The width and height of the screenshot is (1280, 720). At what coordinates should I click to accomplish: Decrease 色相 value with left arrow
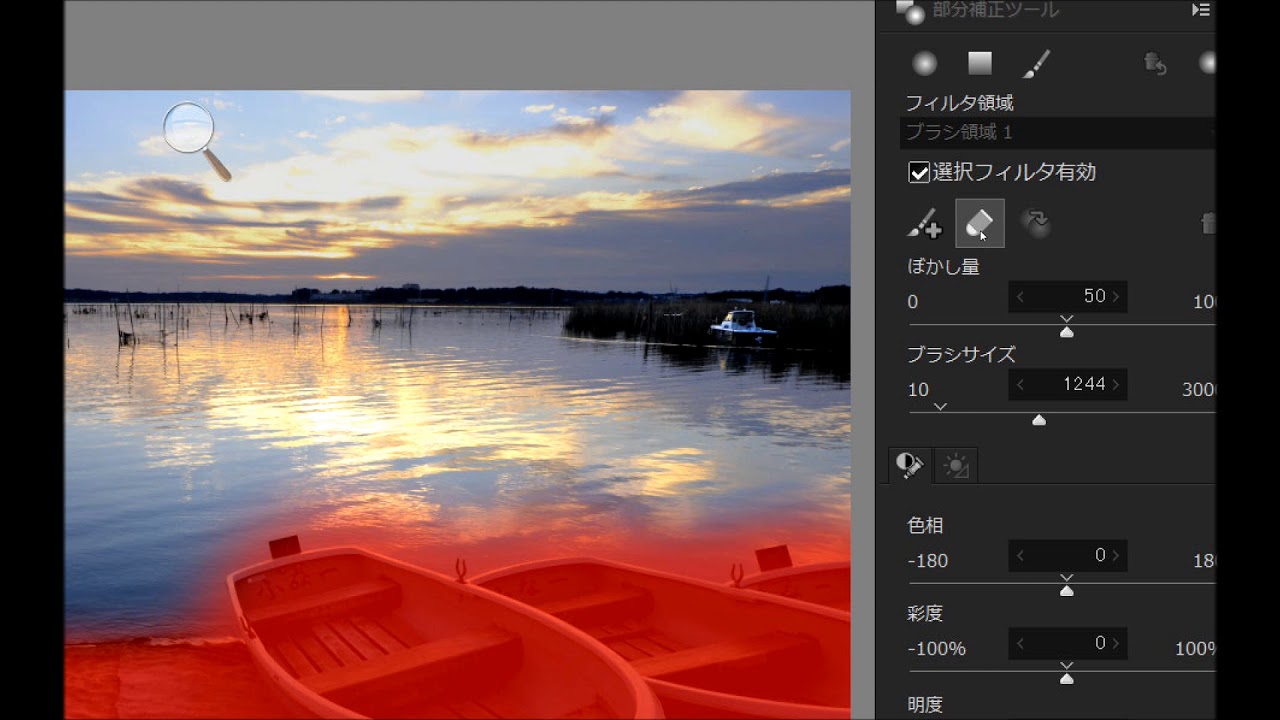tap(1020, 556)
